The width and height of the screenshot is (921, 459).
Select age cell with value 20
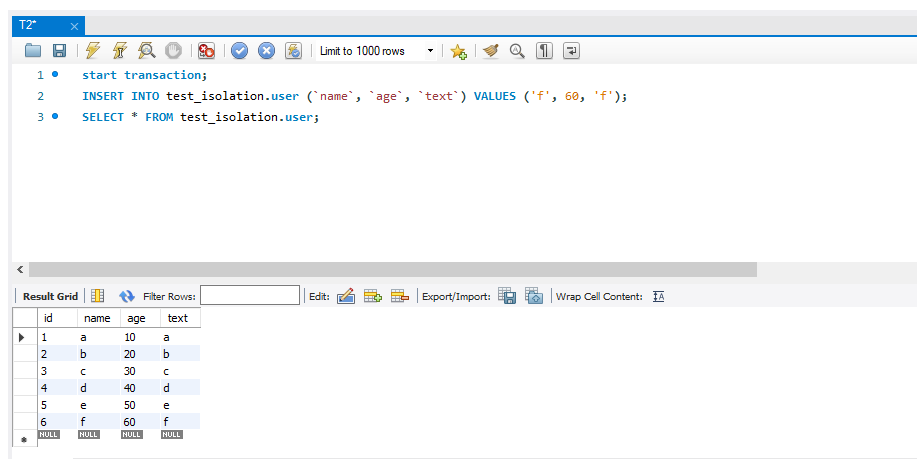coord(140,354)
